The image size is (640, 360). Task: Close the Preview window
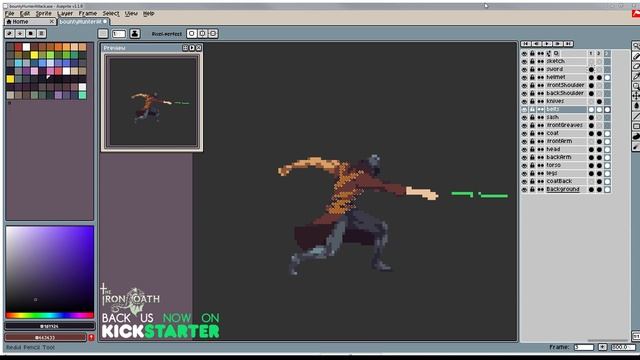[x=198, y=48]
